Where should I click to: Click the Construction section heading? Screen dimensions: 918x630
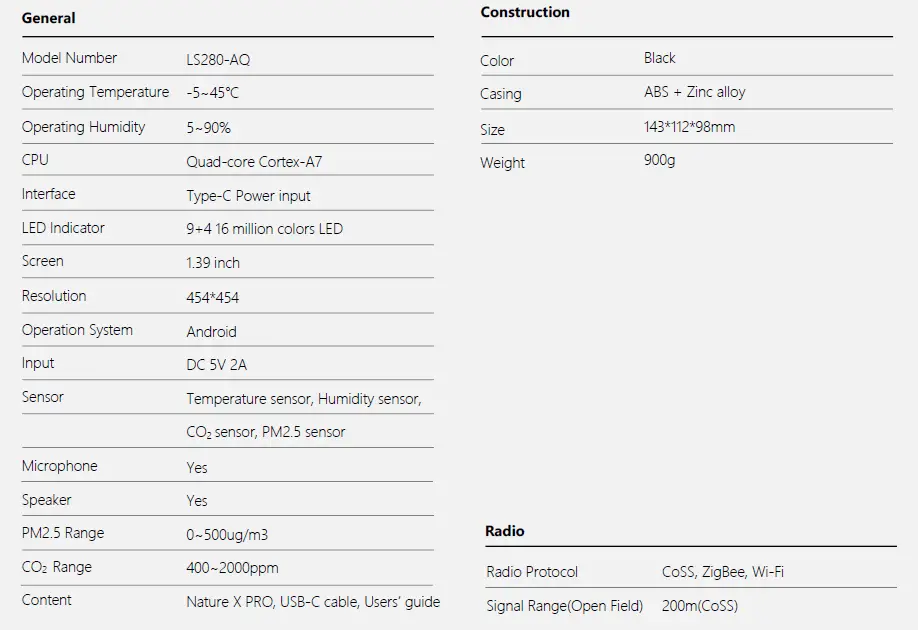[525, 12]
